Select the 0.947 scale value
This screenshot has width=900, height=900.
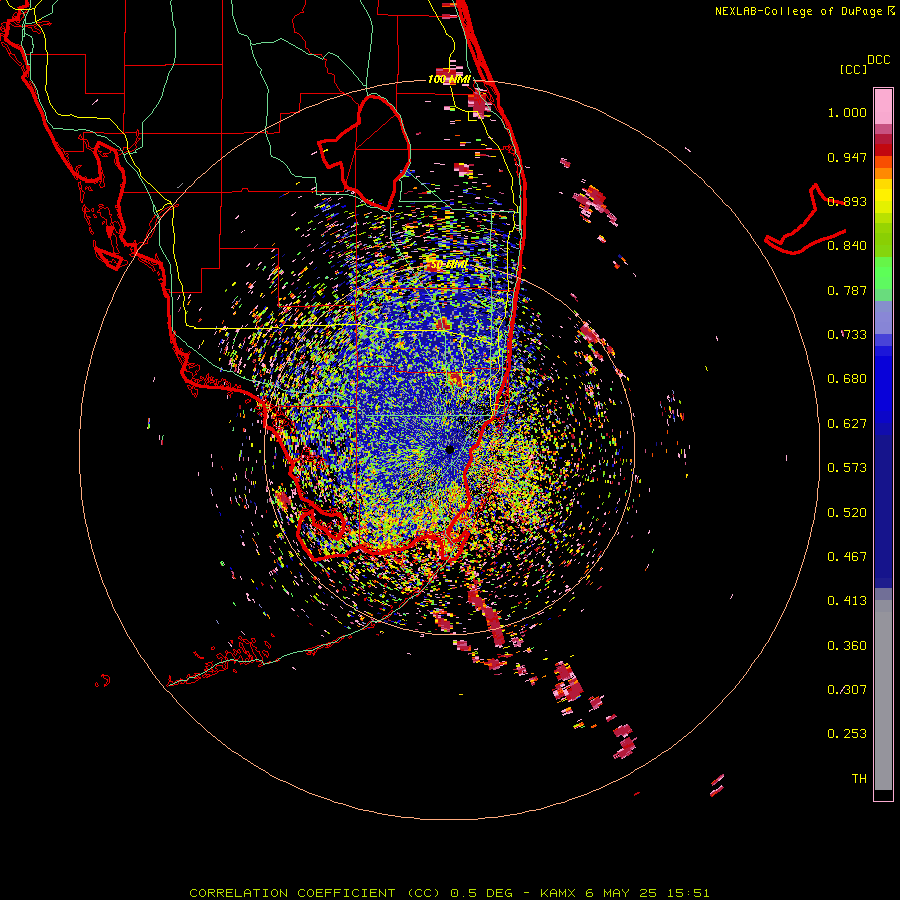pos(847,157)
